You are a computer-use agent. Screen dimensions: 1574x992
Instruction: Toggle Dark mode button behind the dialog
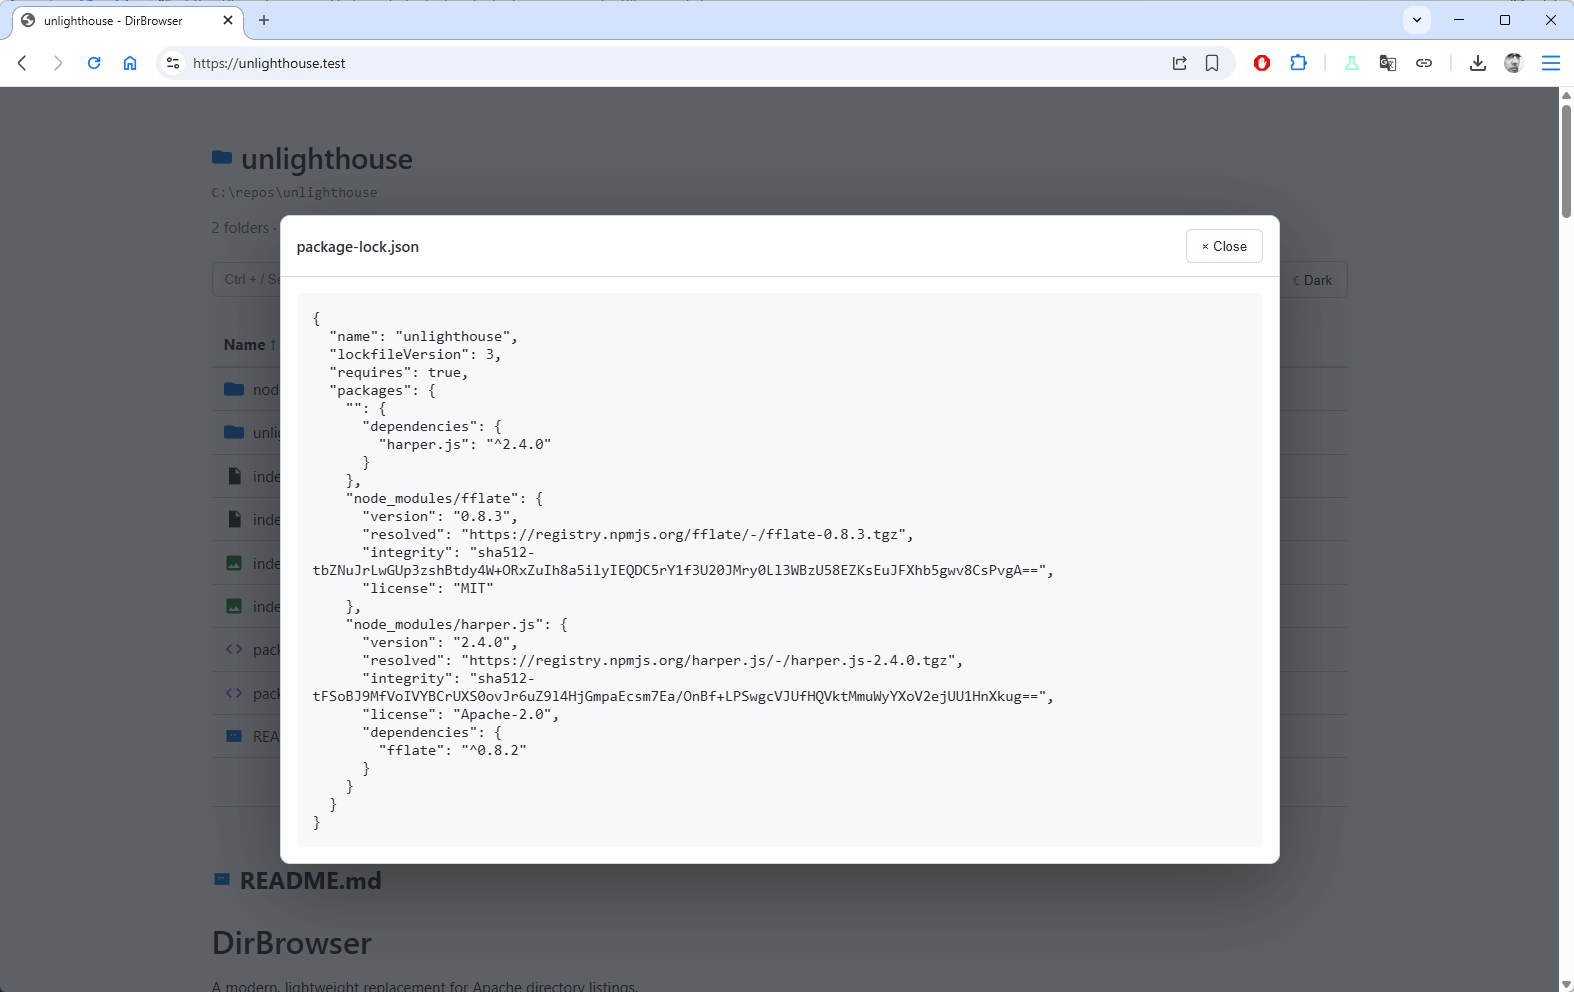pyautogui.click(x=1314, y=280)
